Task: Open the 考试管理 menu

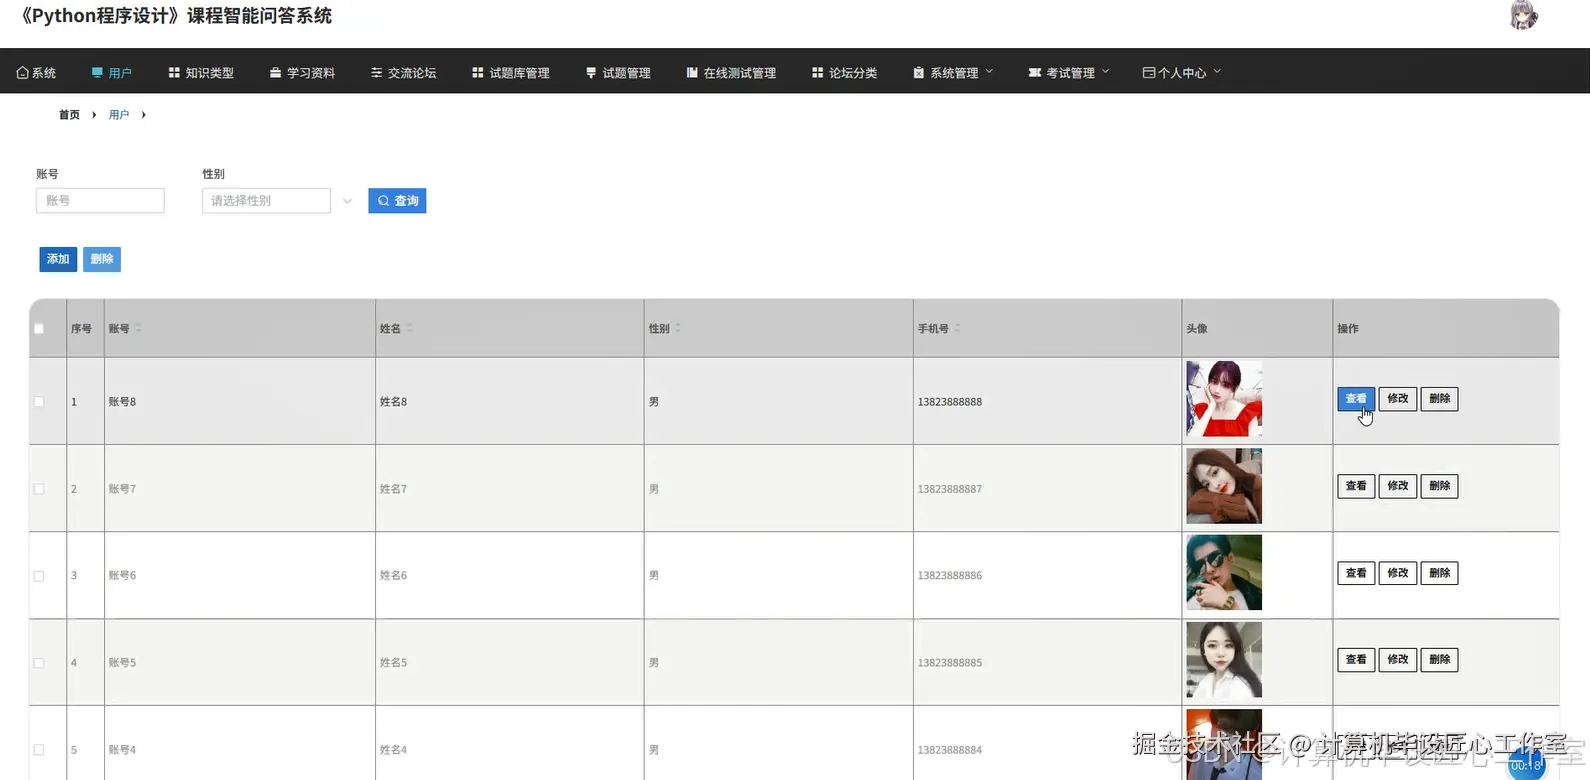Action: [1069, 73]
